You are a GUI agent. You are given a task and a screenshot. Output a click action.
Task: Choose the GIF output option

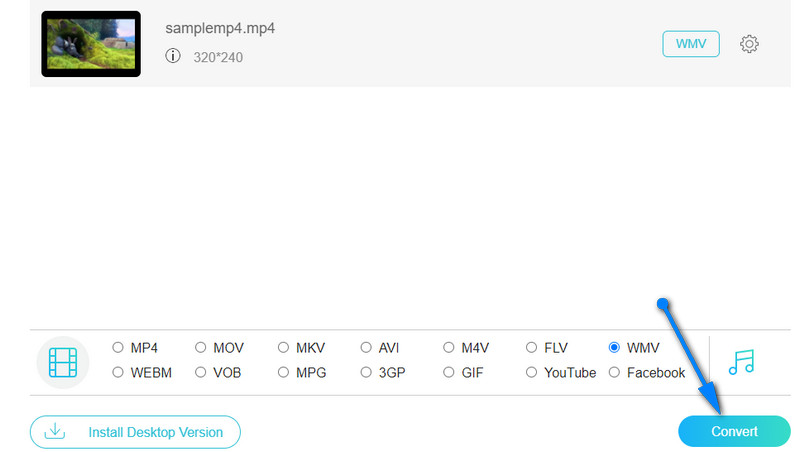pos(450,372)
